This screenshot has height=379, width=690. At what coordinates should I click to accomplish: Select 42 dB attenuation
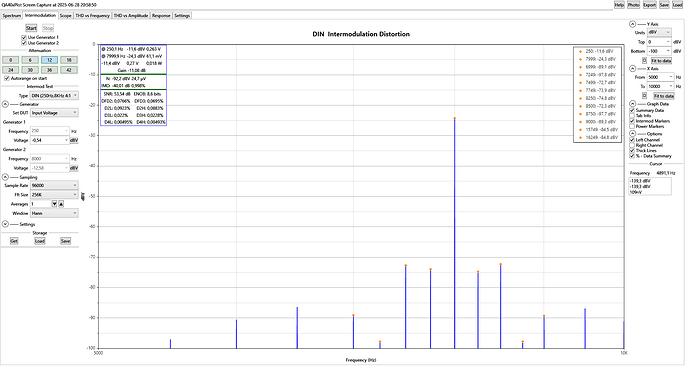[x=69, y=70]
